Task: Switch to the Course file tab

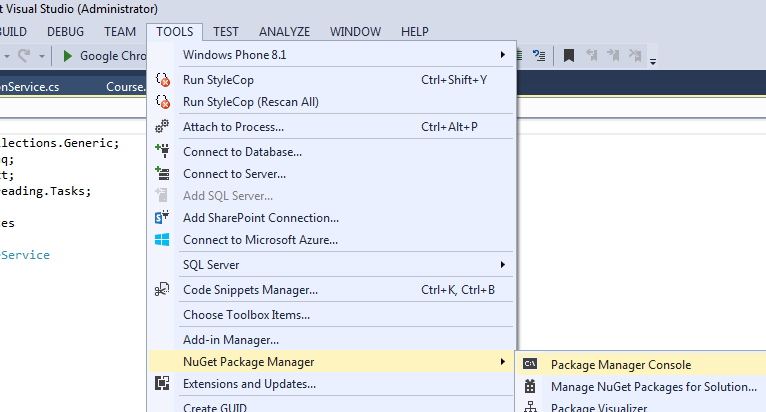Action: [126, 86]
